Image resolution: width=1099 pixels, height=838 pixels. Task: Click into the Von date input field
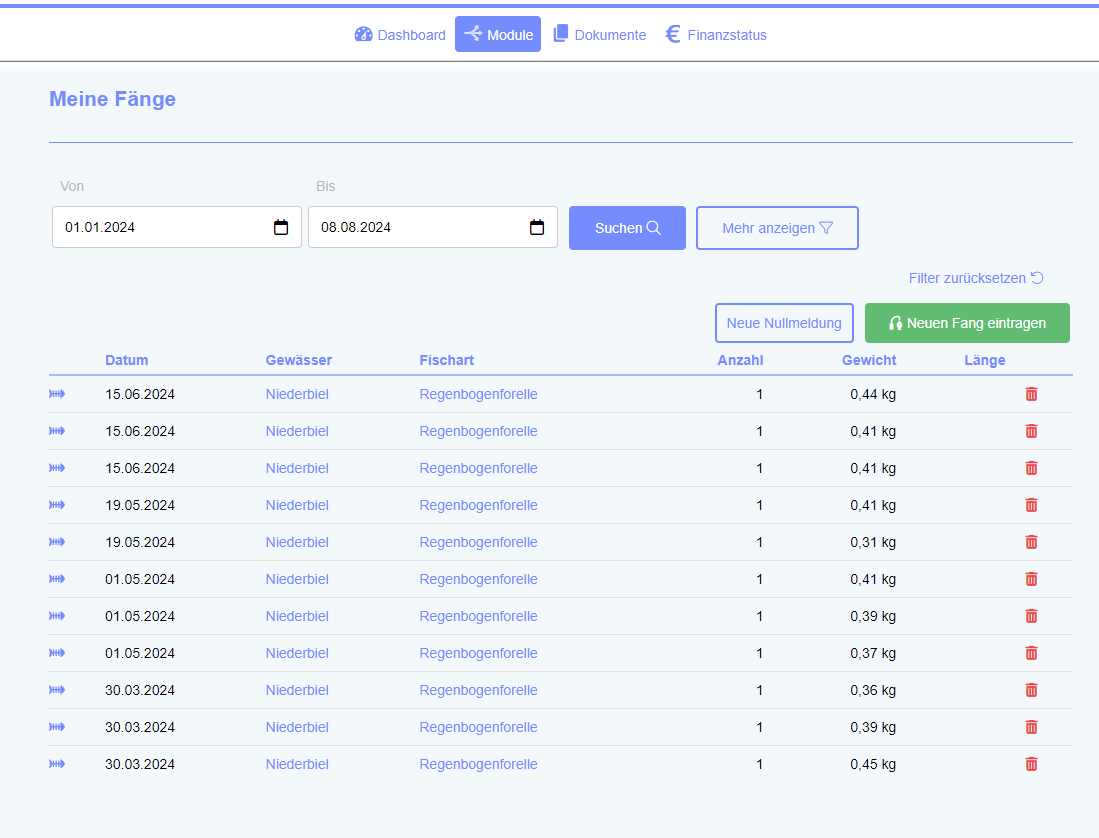click(x=160, y=227)
